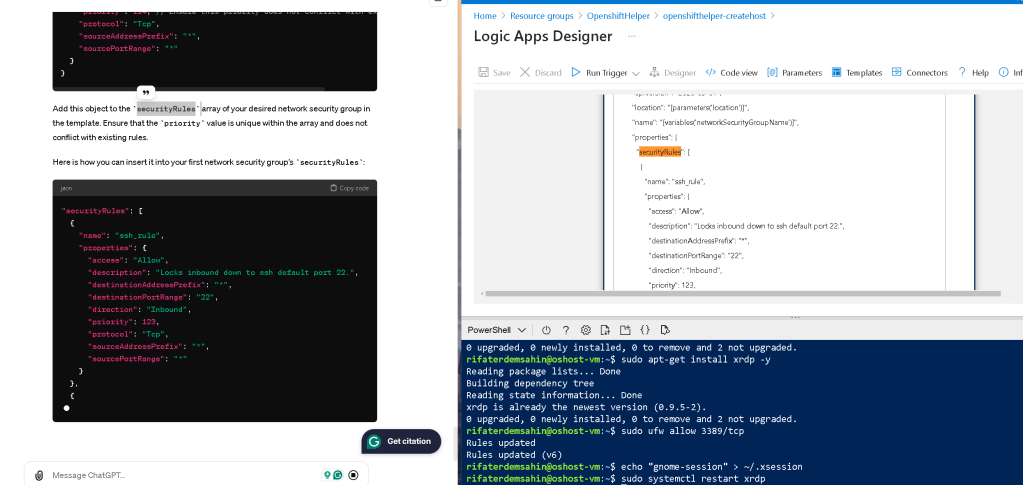
Task: Click the "name": "ssh_rule" line in code view
Action: (x=675, y=181)
